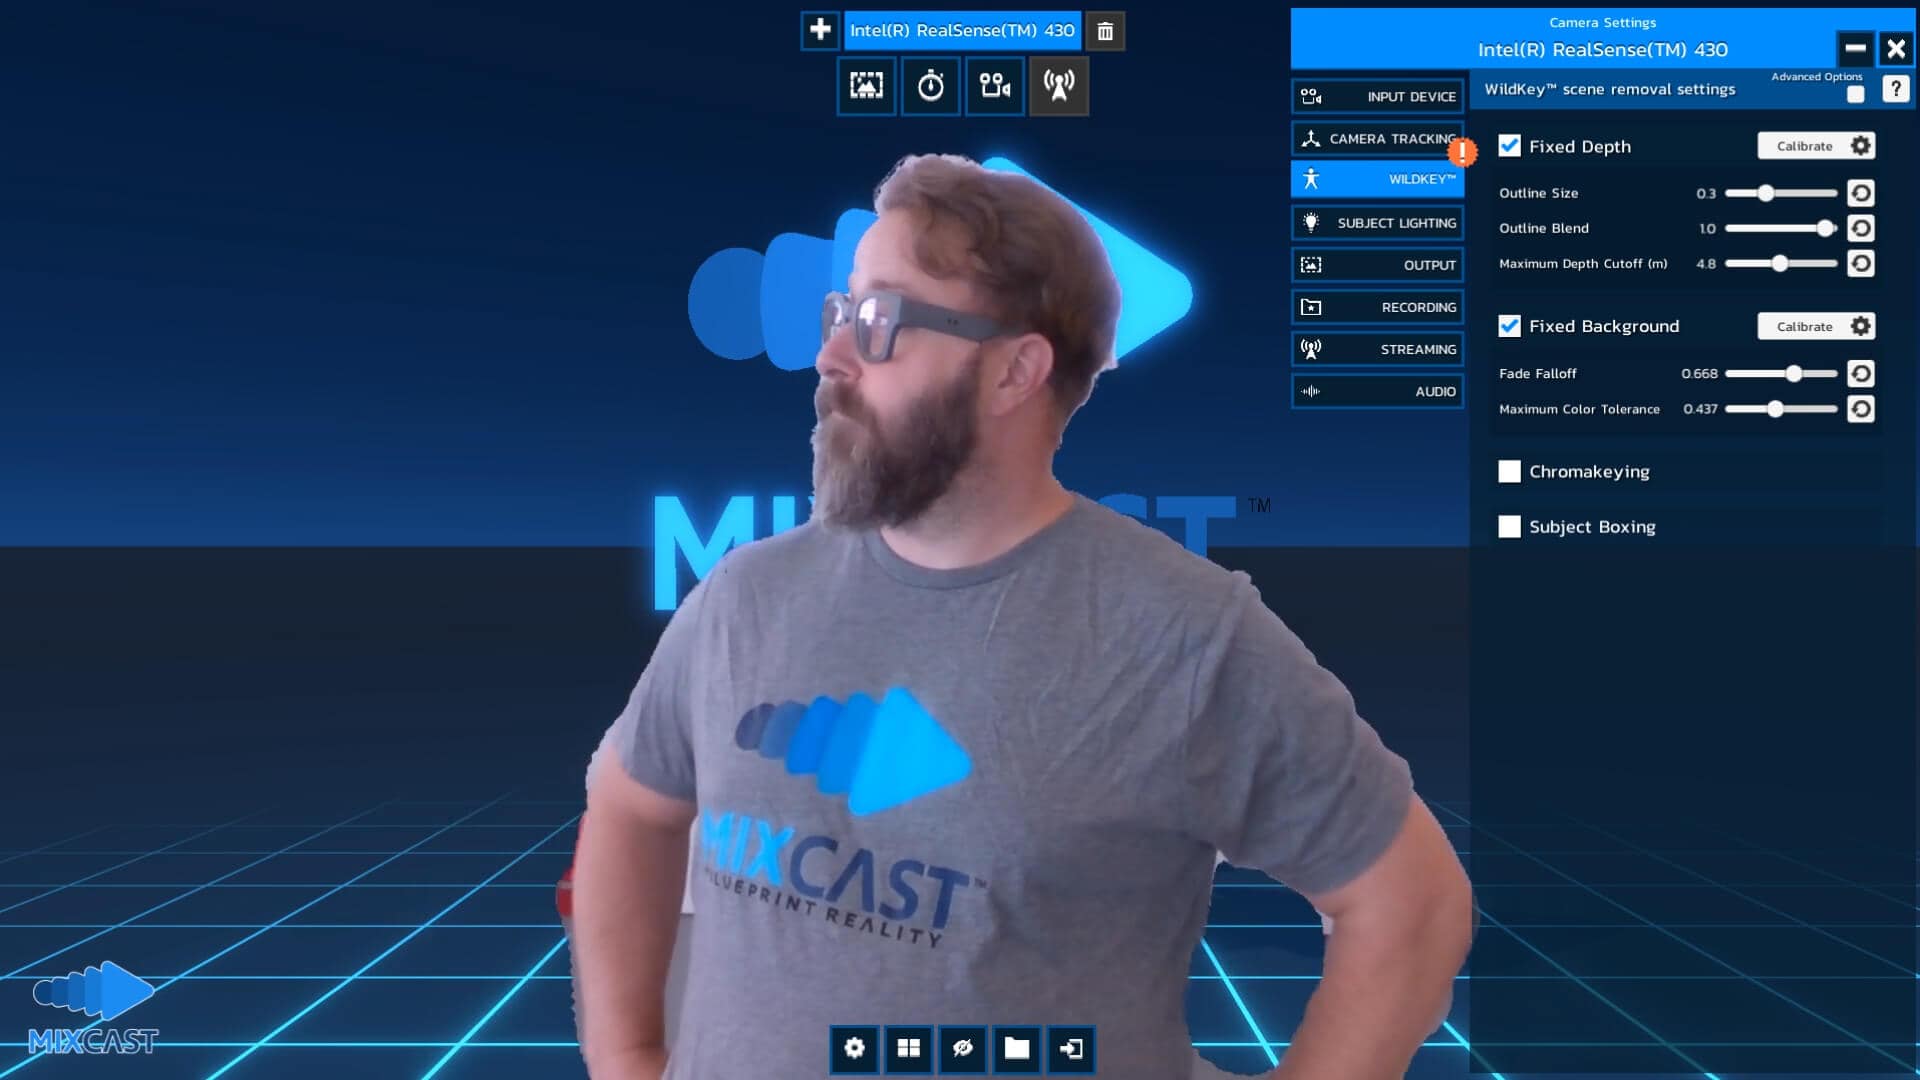Toggle Chromakeying checkbox on
Viewport: 1920px width, 1080px height.
tap(1510, 471)
